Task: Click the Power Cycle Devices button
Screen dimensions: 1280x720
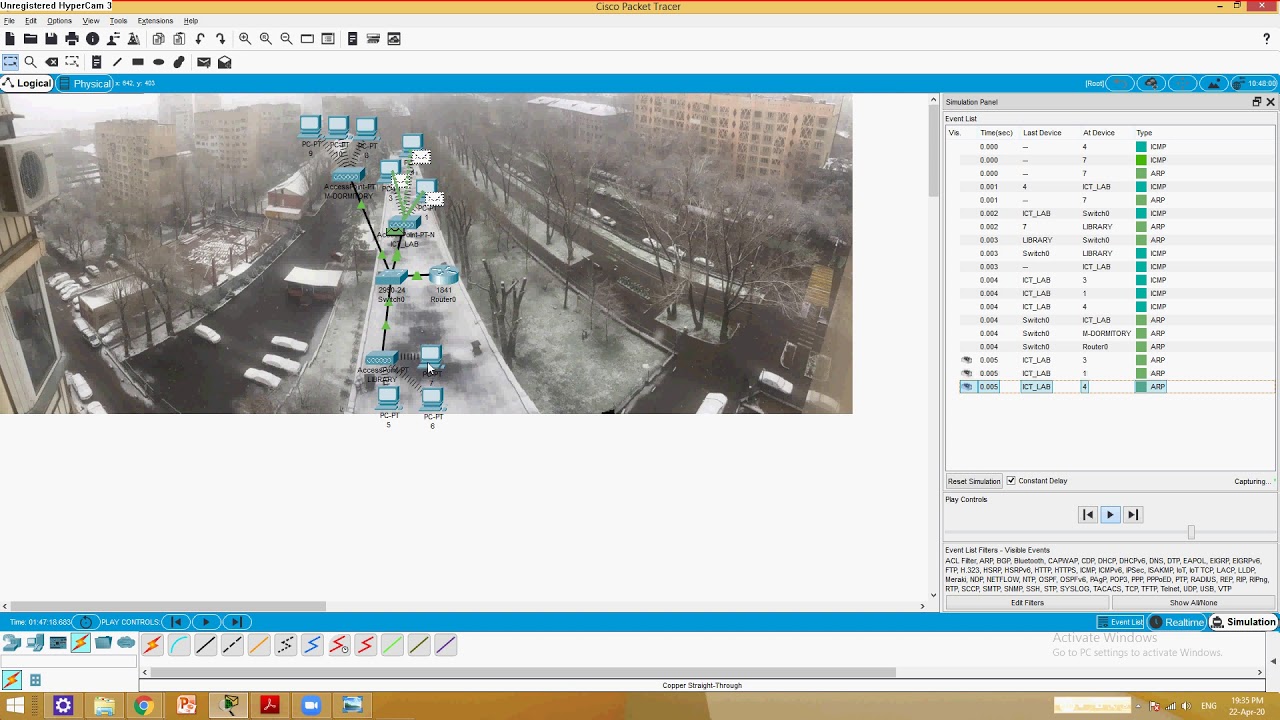Action: point(86,622)
